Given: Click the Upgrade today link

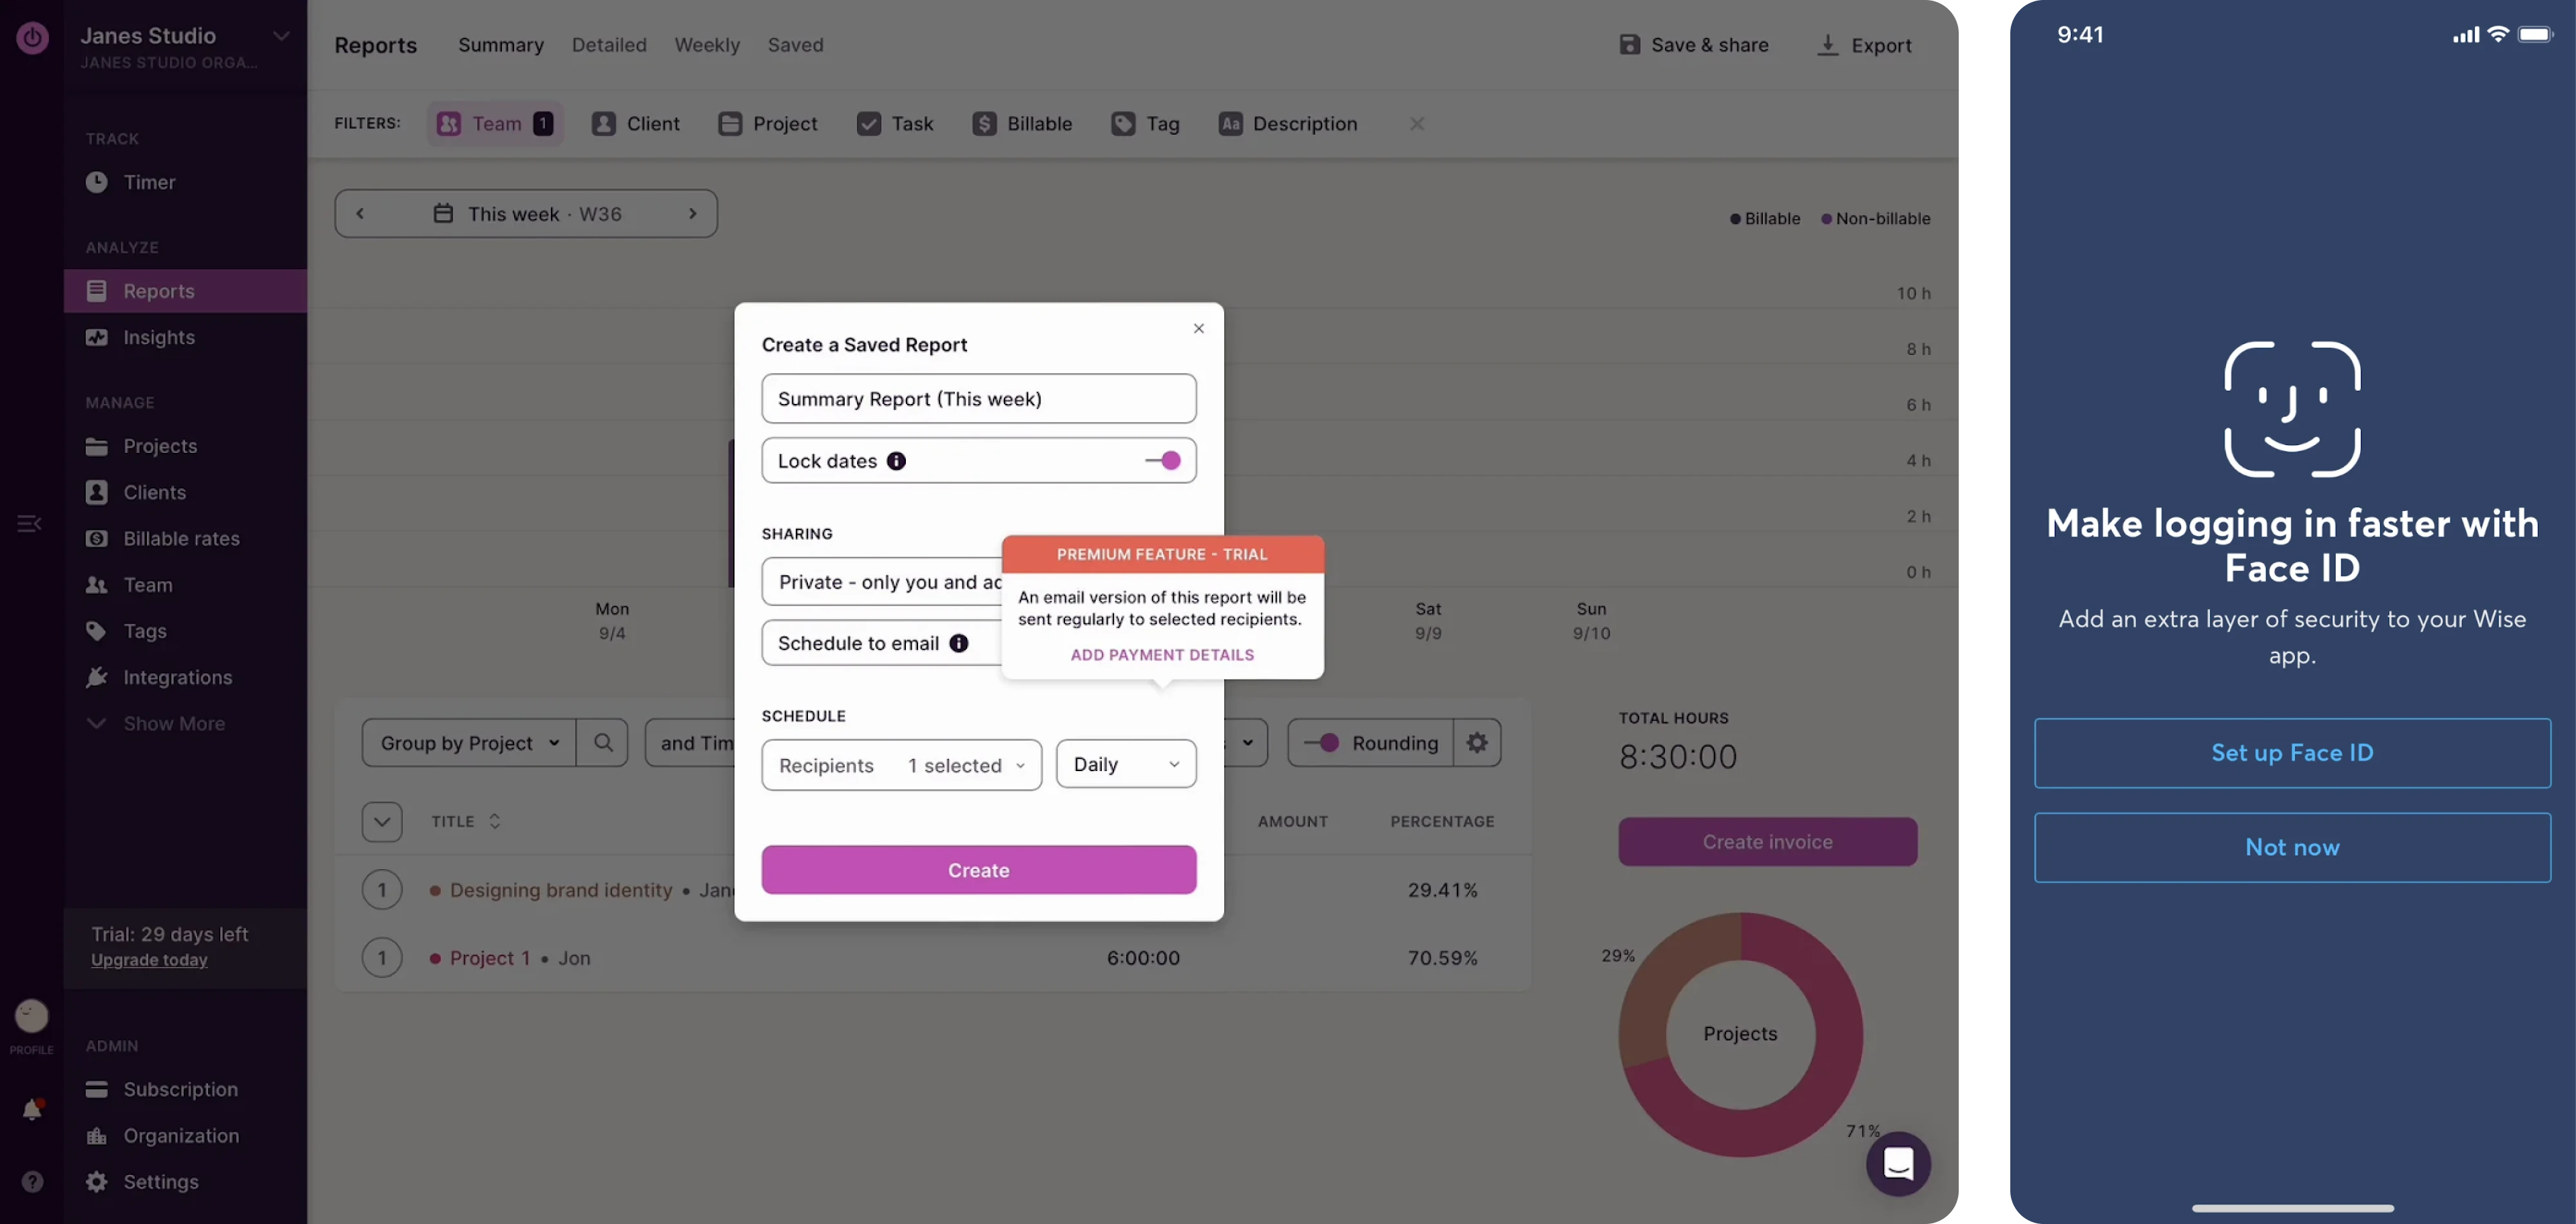Looking at the screenshot, I should point(148,959).
